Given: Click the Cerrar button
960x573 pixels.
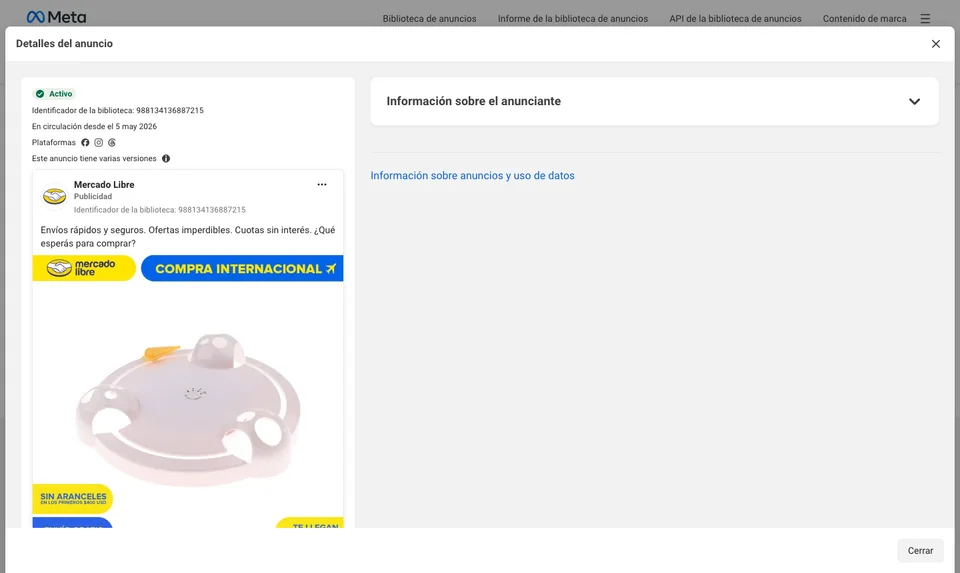Looking at the screenshot, I should [920, 550].
